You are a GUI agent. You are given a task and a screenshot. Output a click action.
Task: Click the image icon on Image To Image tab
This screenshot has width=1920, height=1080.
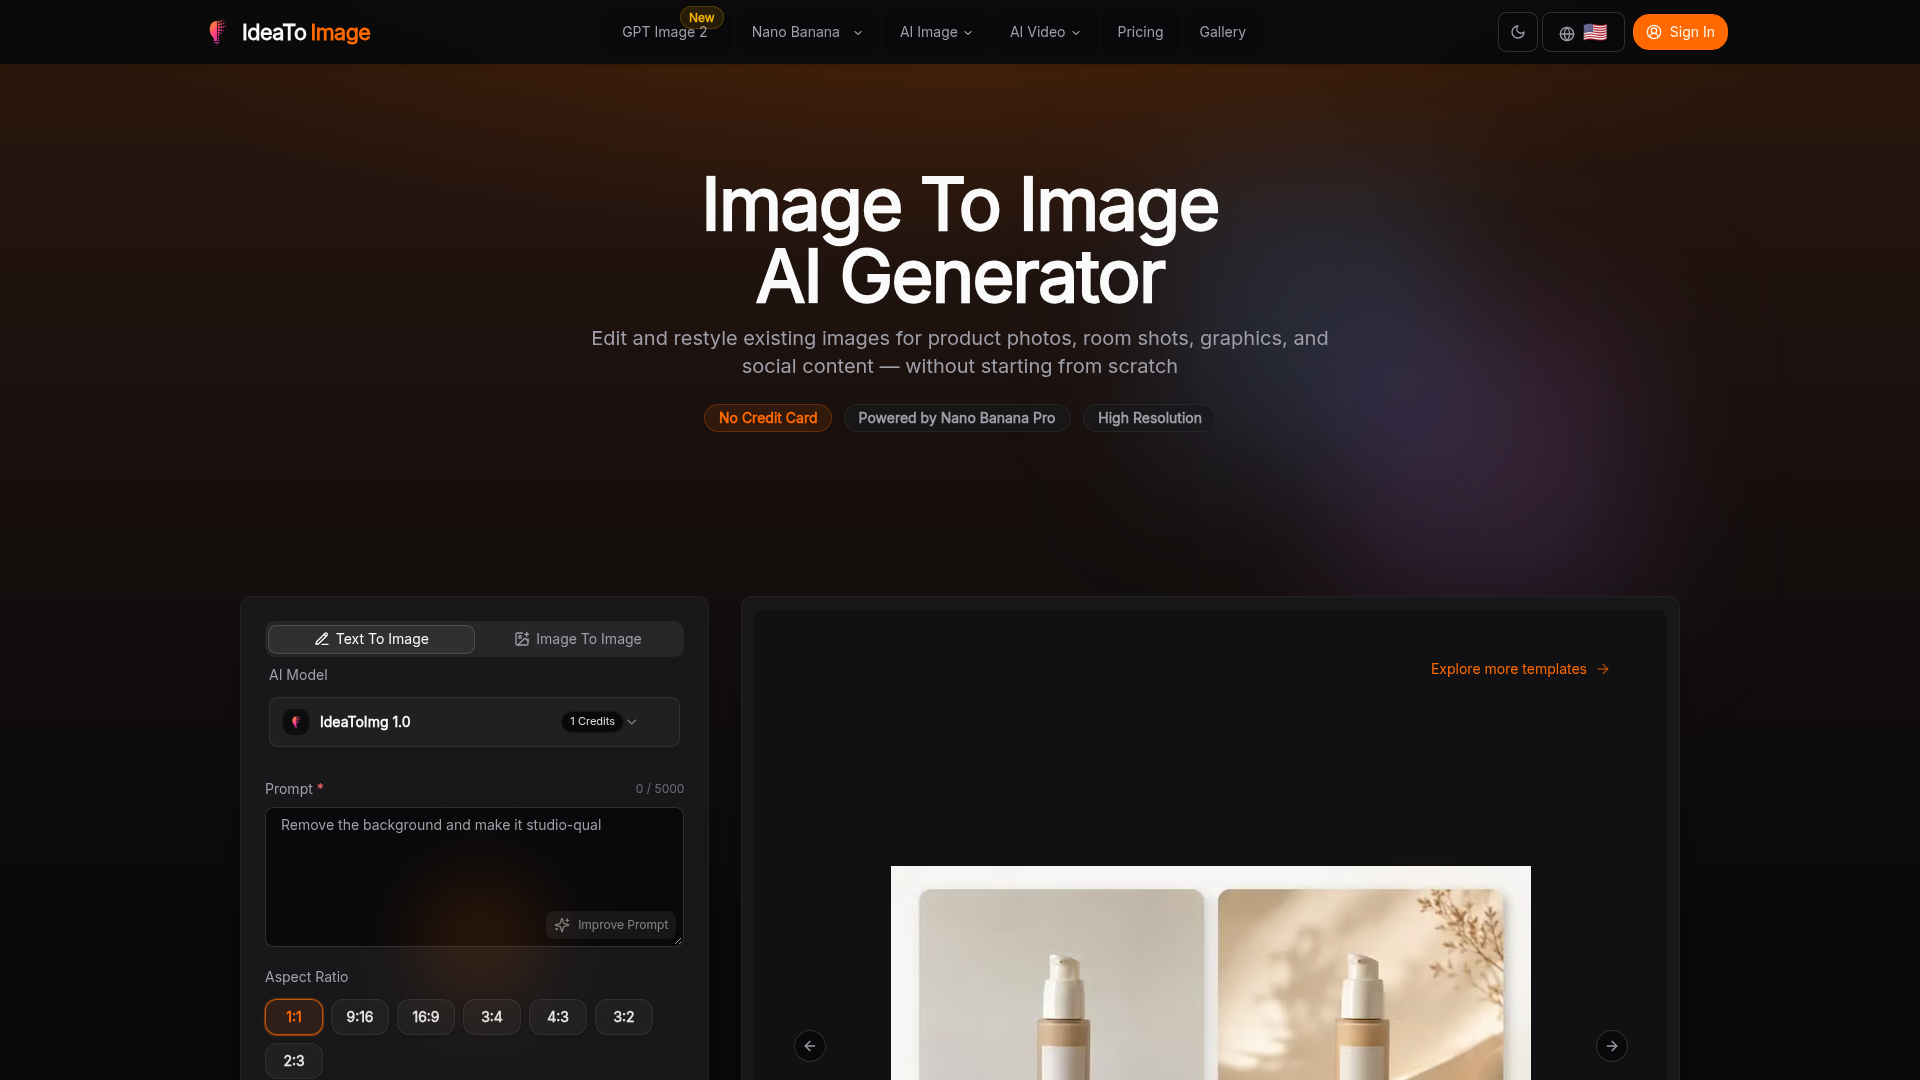tap(522, 639)
